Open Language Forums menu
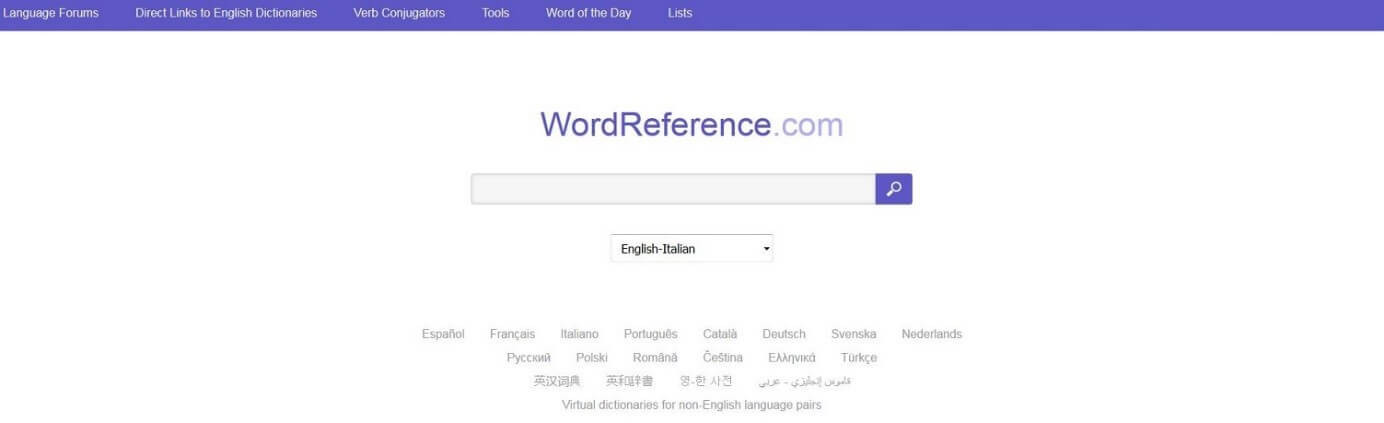This screenshot has width=1384, height=423. [x=51, y=13]
